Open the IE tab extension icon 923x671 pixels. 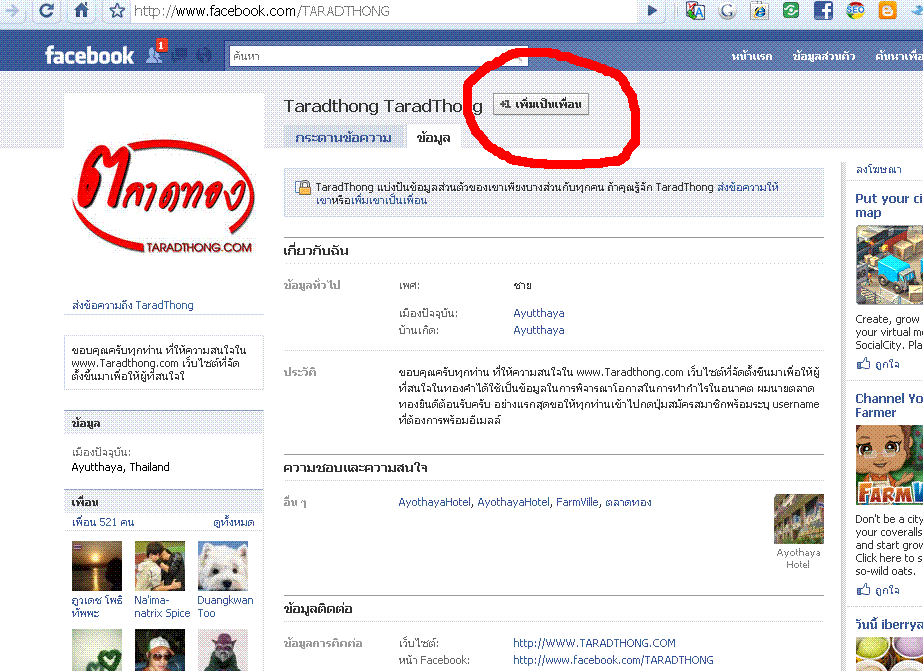tap(759, 11)
